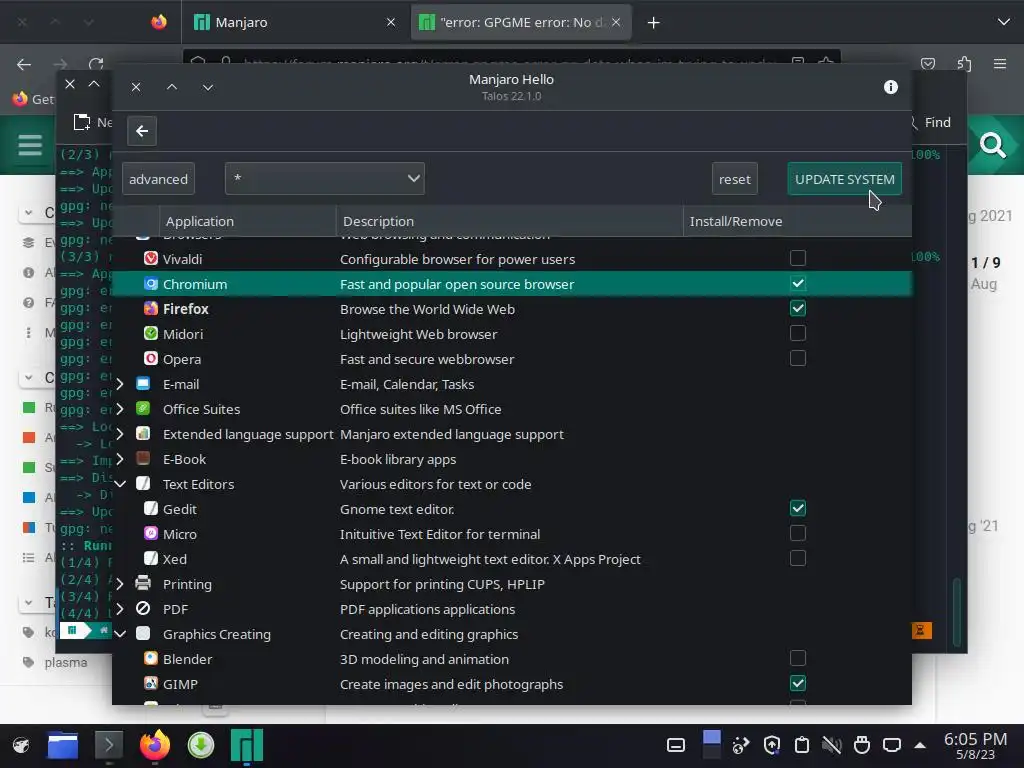Click the Manjaro Hello taskbar icon

click(x=247, y=745)
